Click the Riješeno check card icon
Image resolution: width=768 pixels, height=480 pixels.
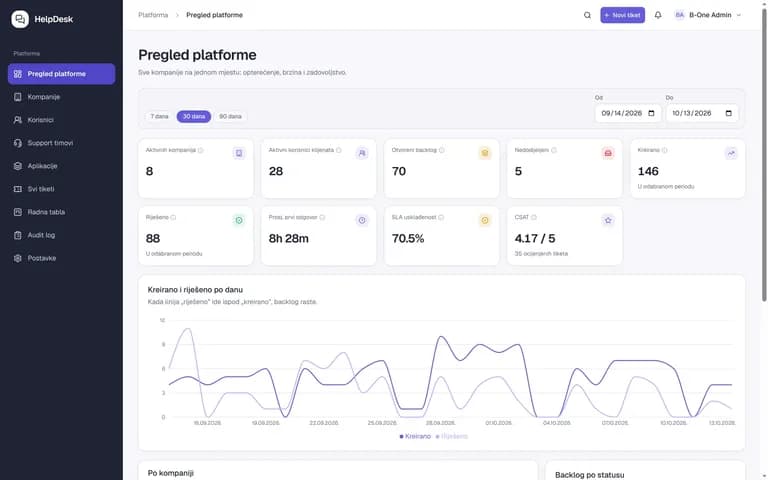coord(239,220)
